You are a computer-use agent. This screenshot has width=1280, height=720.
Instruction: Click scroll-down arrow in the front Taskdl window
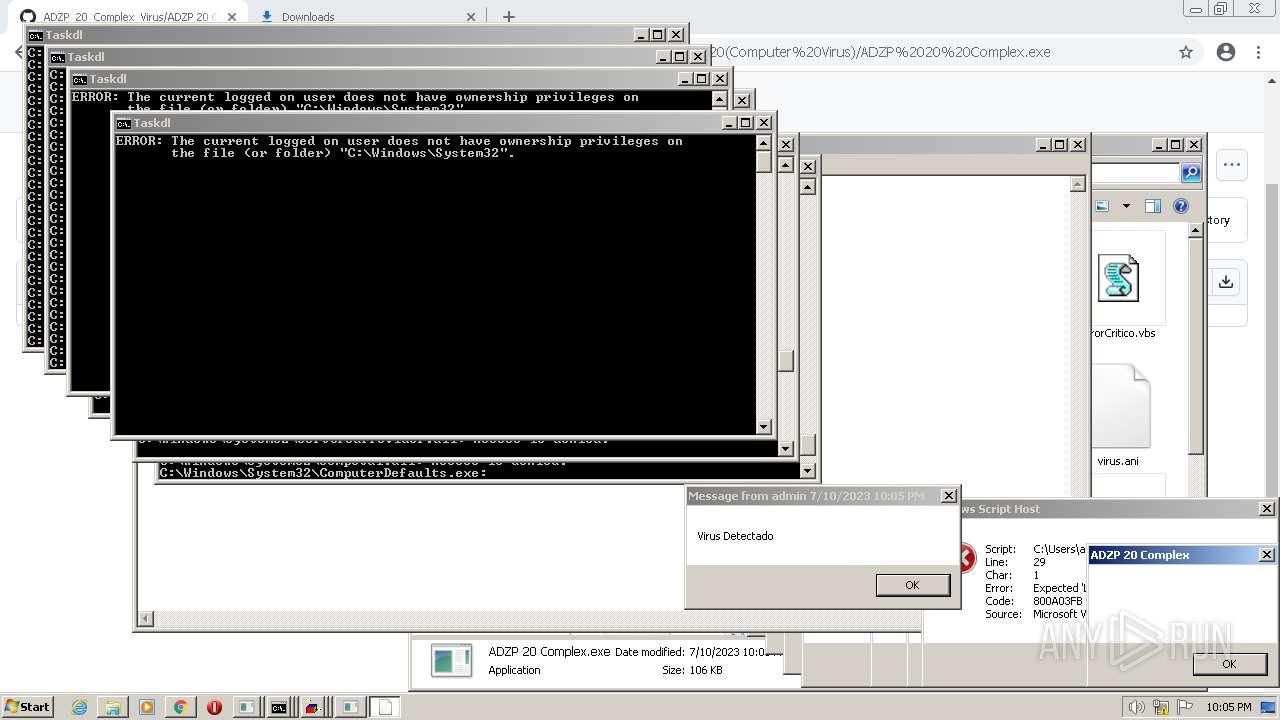[x=764, y=426]
